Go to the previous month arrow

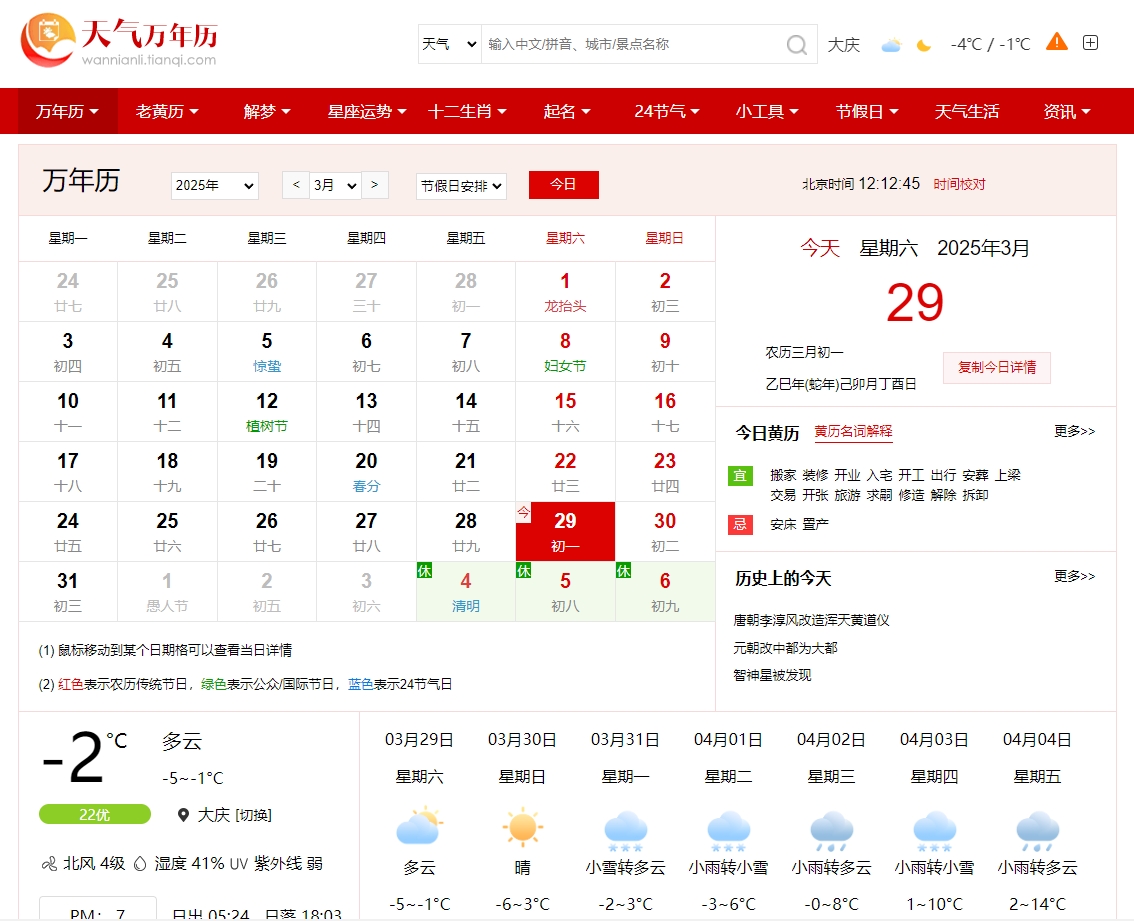295,184
